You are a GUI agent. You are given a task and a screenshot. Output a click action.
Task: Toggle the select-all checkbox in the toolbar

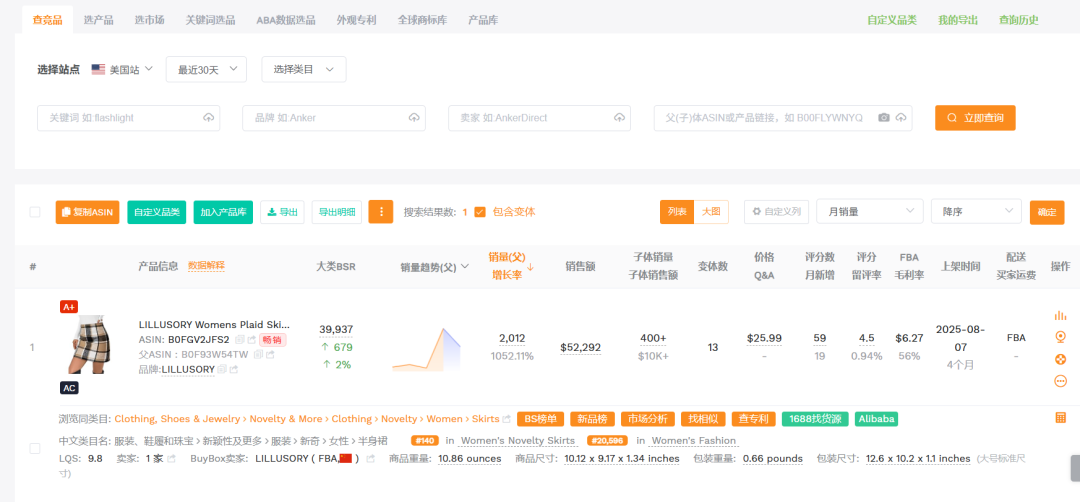pyautogui.click(x=34, y=212)
